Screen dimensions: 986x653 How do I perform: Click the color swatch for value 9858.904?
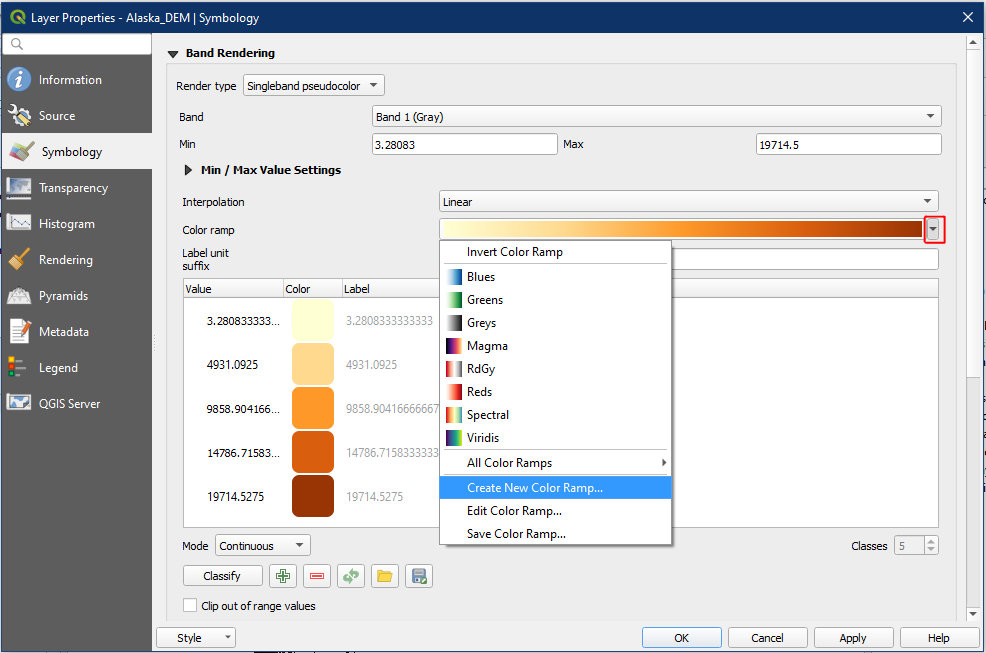312,409
